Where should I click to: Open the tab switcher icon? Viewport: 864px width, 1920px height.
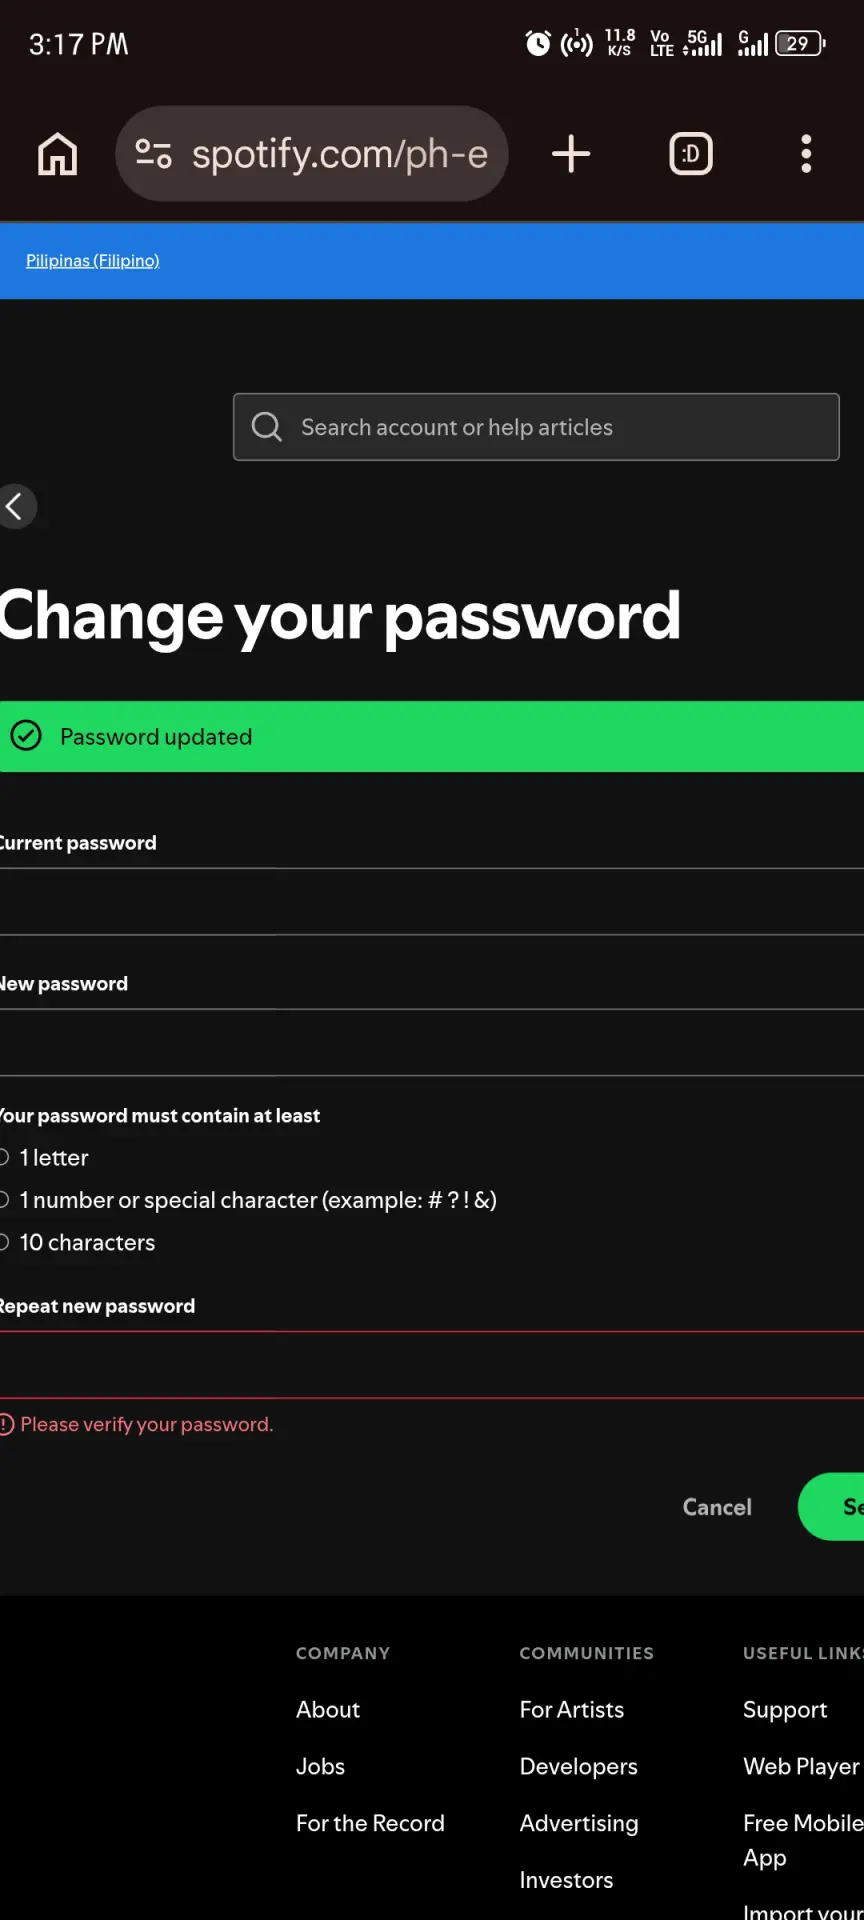click(691, 154)
